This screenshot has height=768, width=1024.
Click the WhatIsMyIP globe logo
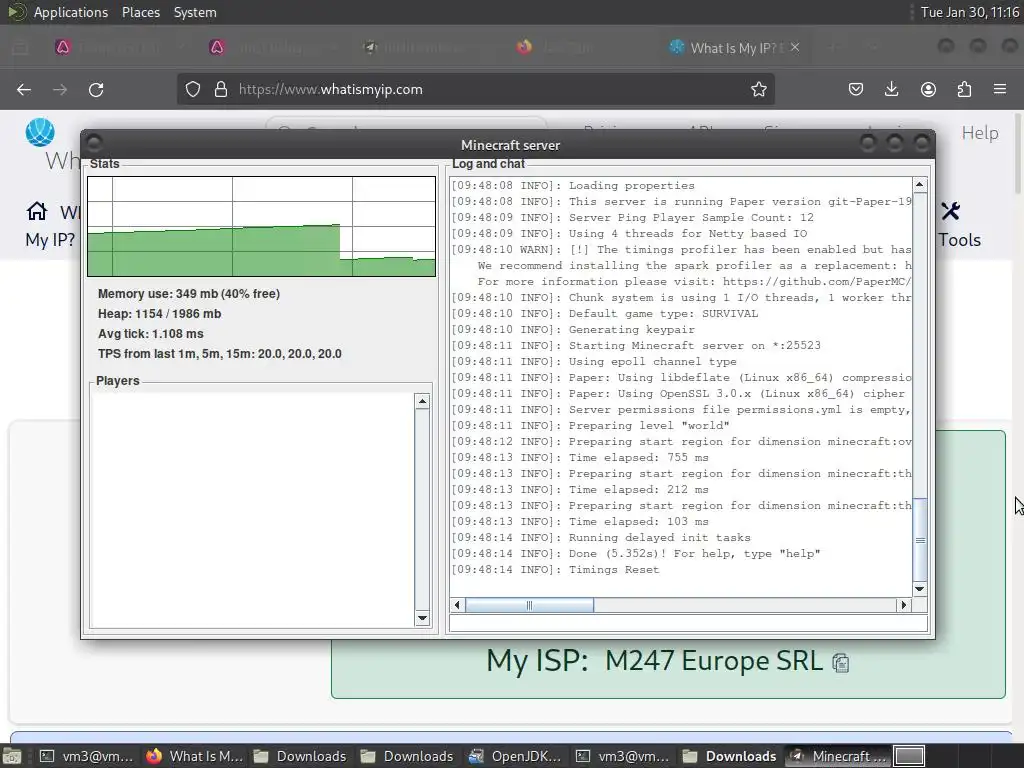[x=40, y=132]
